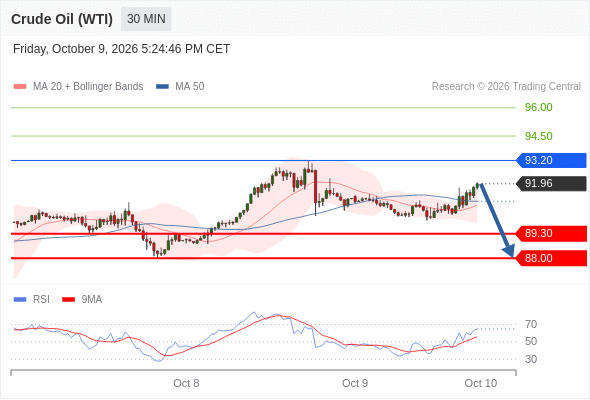Click the 9MA legend label
This screenshot has width=590, height=400.
pyautogui.click(x=92, y=300)
